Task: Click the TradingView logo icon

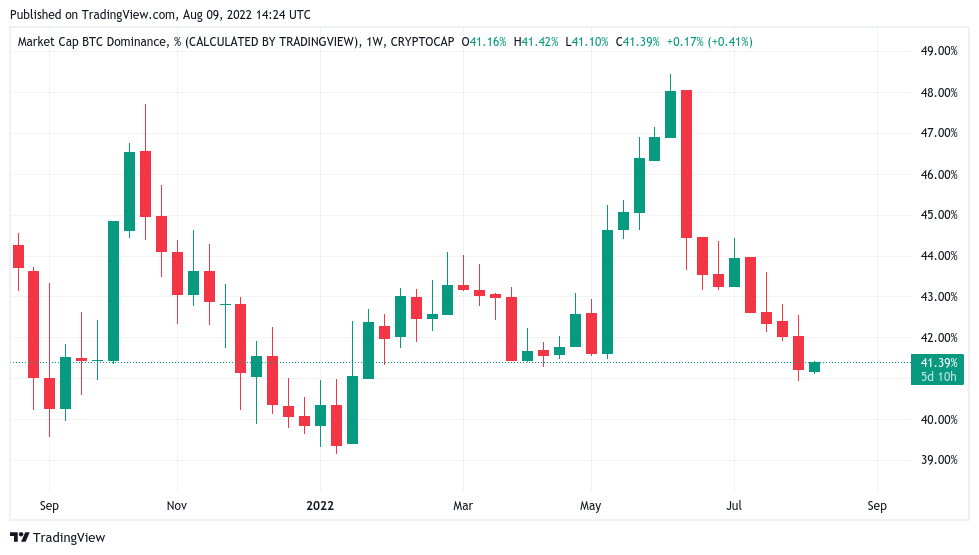Action: click(x=19, y=538)
